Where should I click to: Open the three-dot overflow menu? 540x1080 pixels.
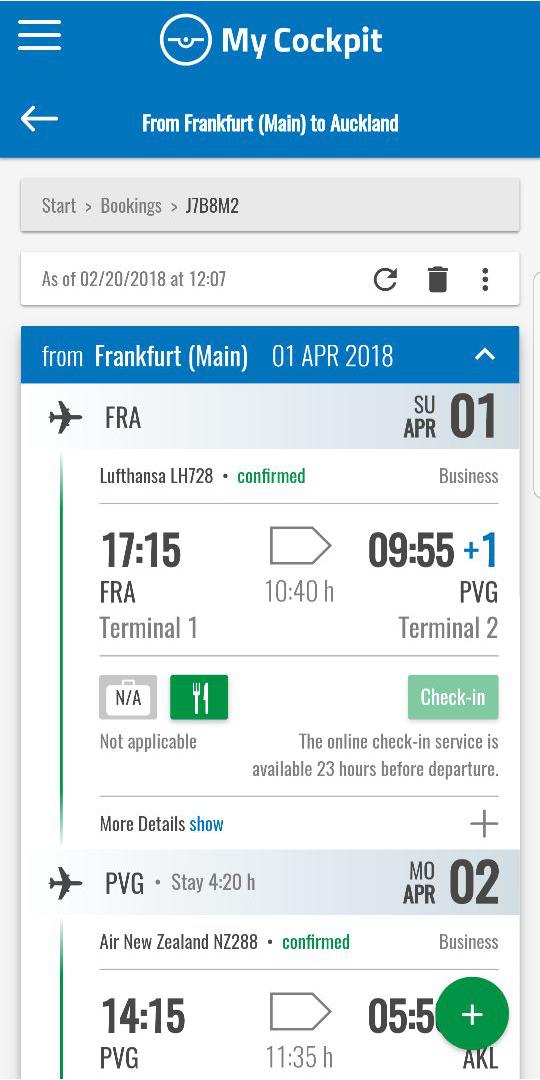coord(485,280)
